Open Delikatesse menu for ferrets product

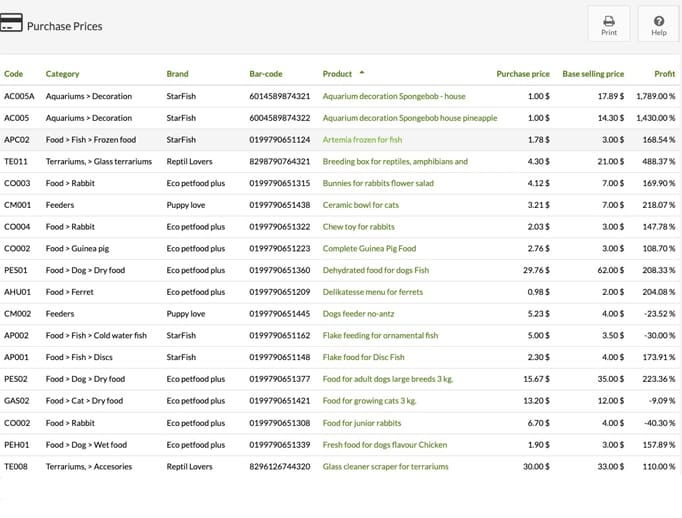(x=373, y=292)
